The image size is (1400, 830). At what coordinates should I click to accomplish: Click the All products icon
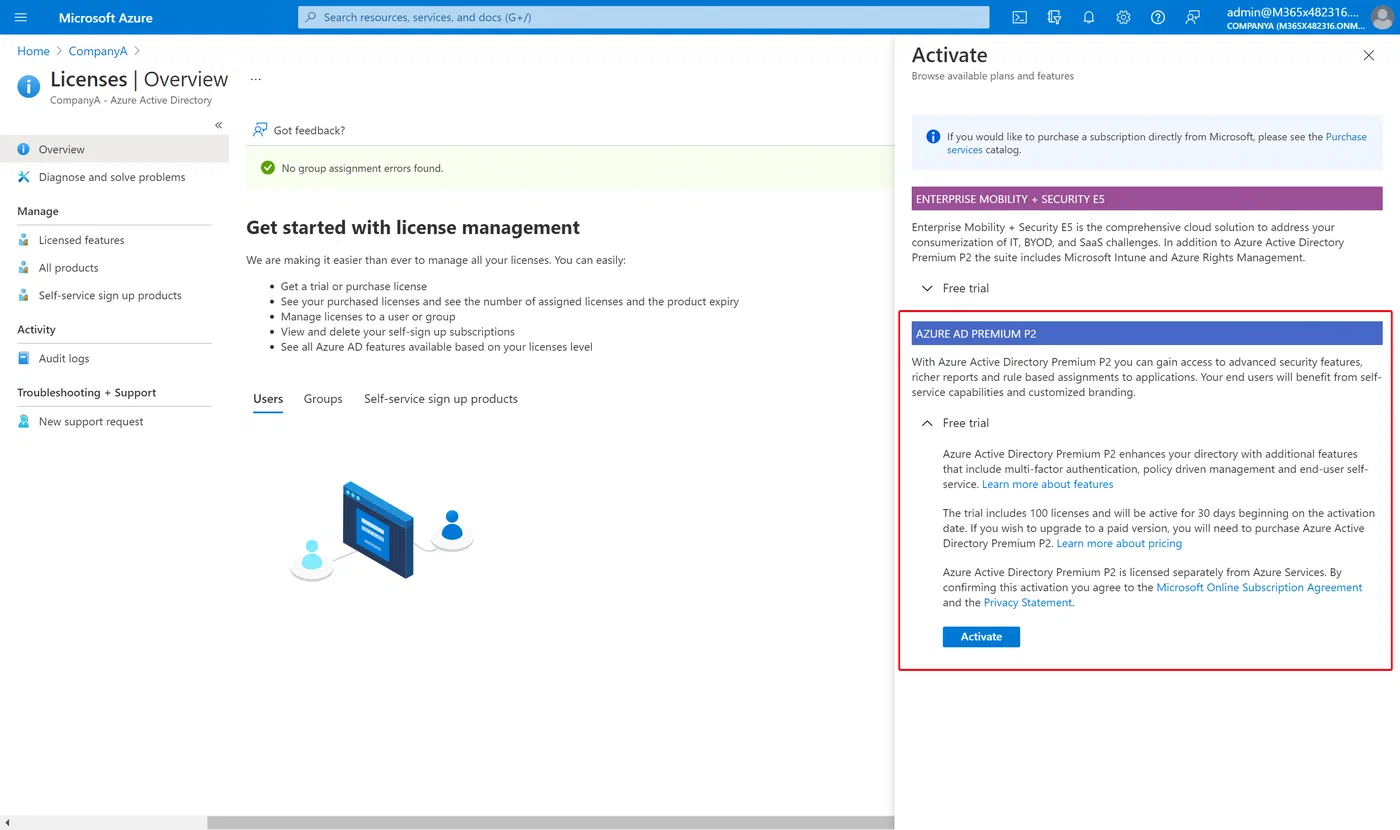click(x=24, y=268)
